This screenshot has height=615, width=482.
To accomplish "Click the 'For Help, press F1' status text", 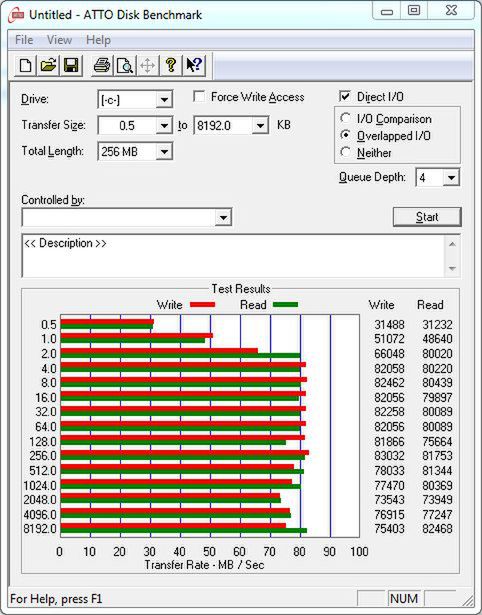I will (56, 599).
